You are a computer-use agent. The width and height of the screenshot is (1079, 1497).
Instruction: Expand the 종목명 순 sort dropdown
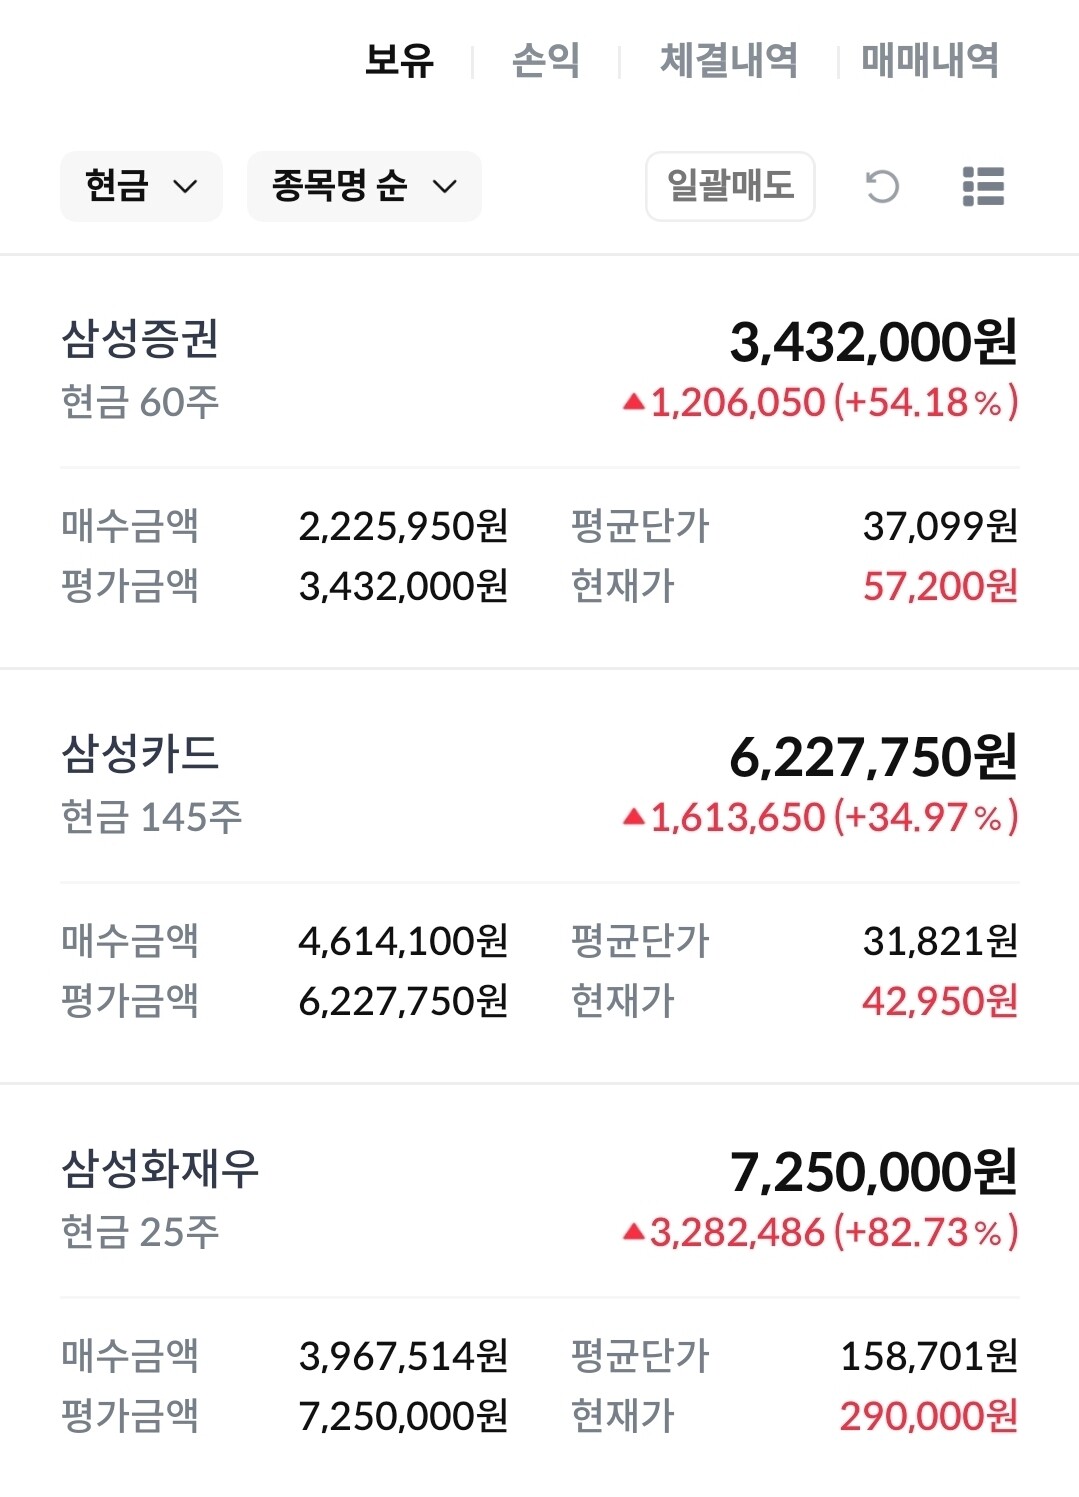pos(364,187)
